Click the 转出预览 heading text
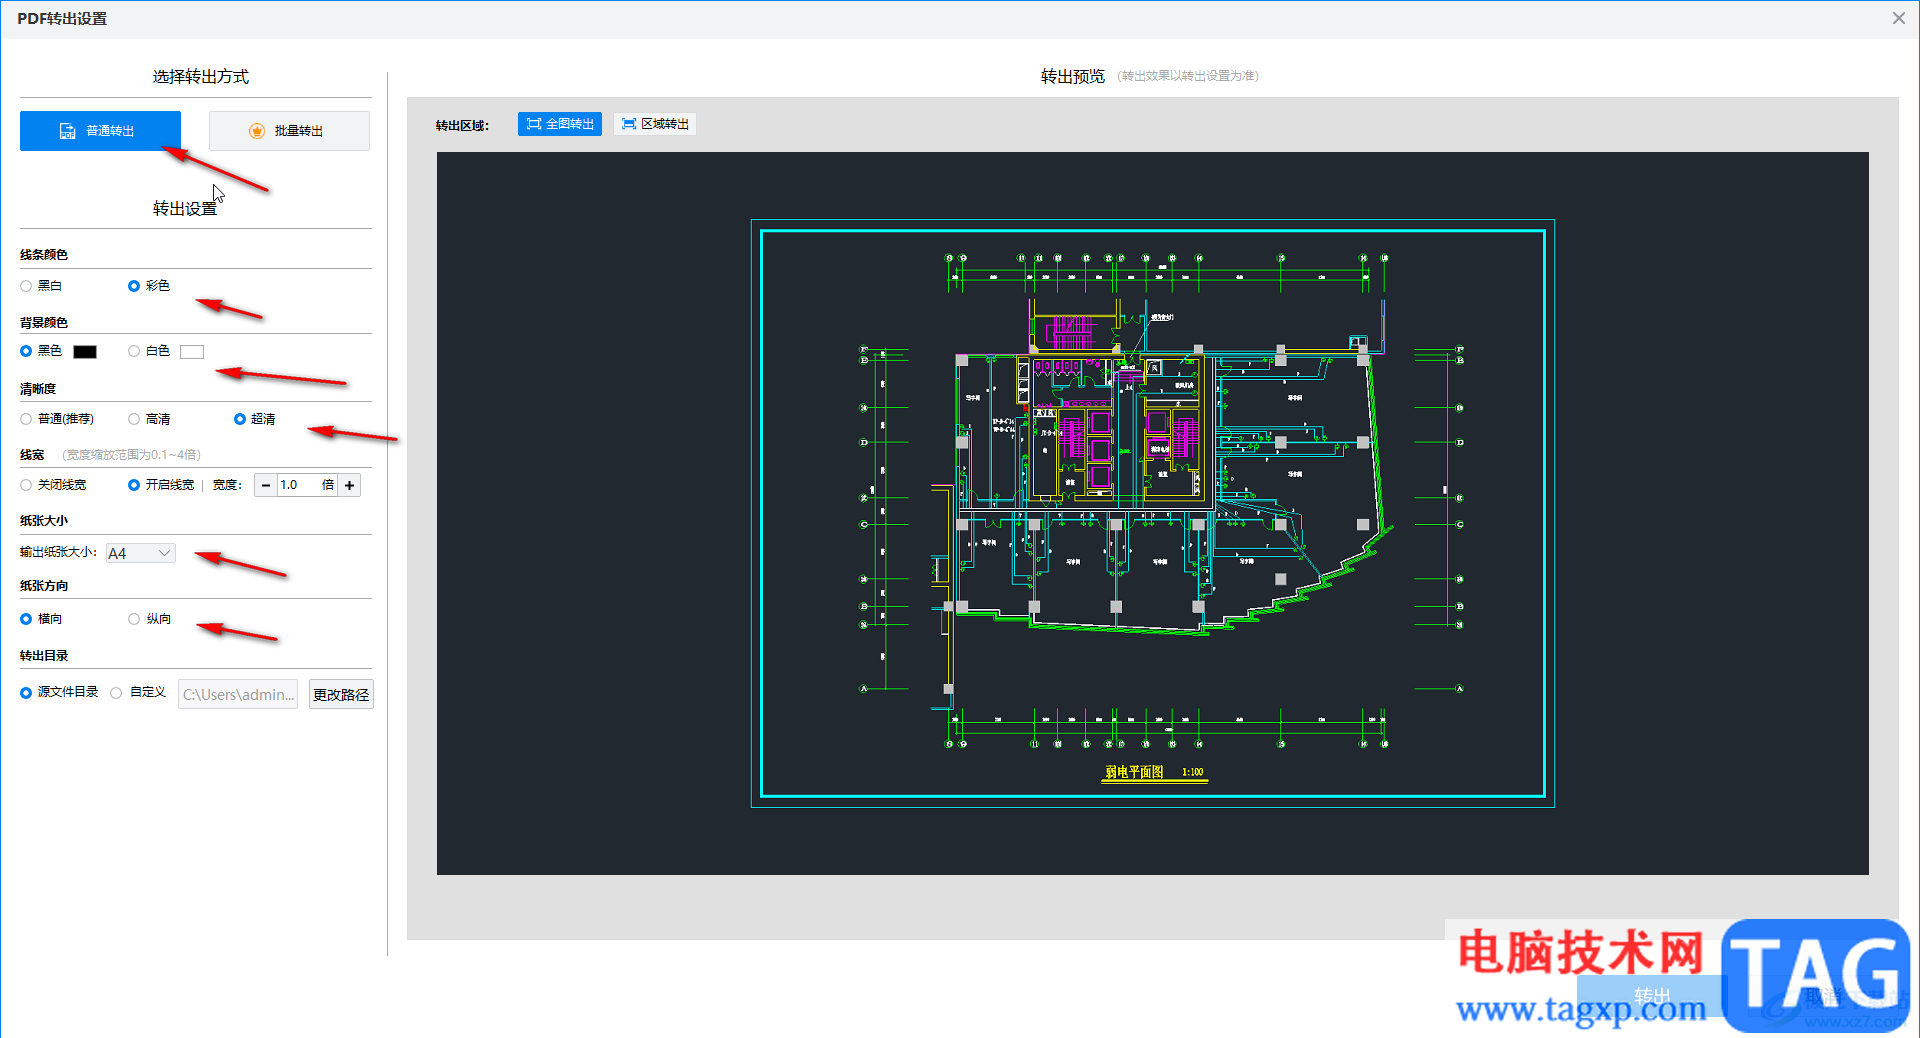The width and height of the screenshot is (1920, 1038). pos(1073,76)
